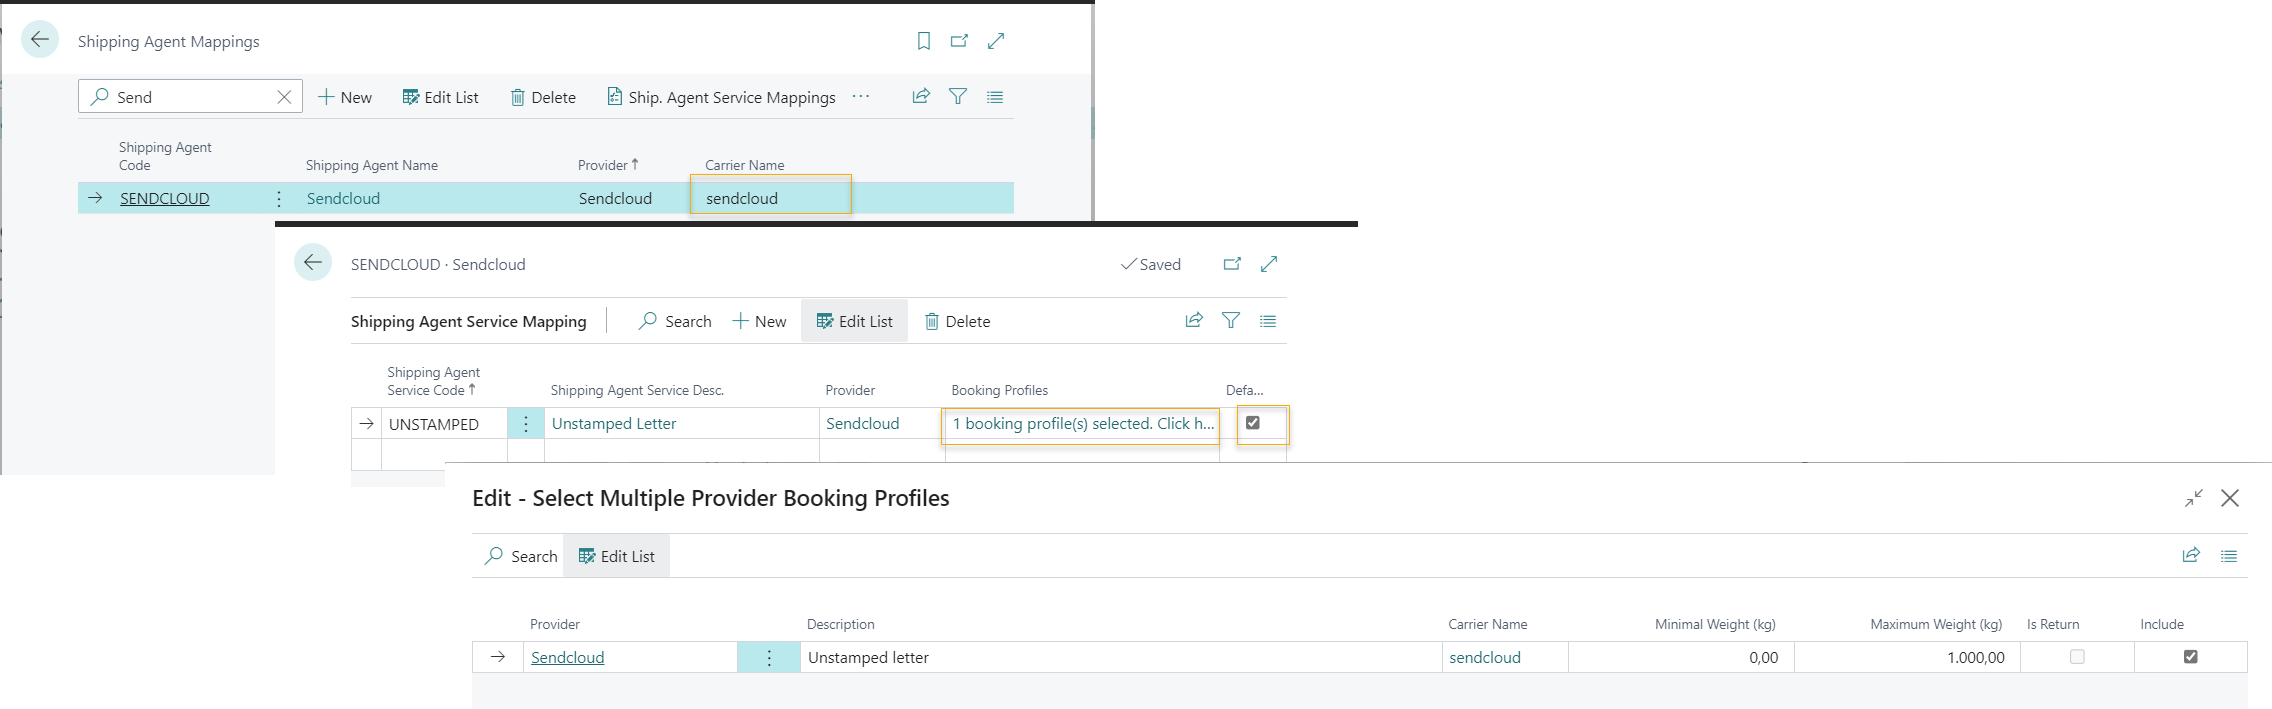Select Carrier Name cell sendcloud in Mappings row
Screen dimensions: 2272x709
[x=770, y=198]
